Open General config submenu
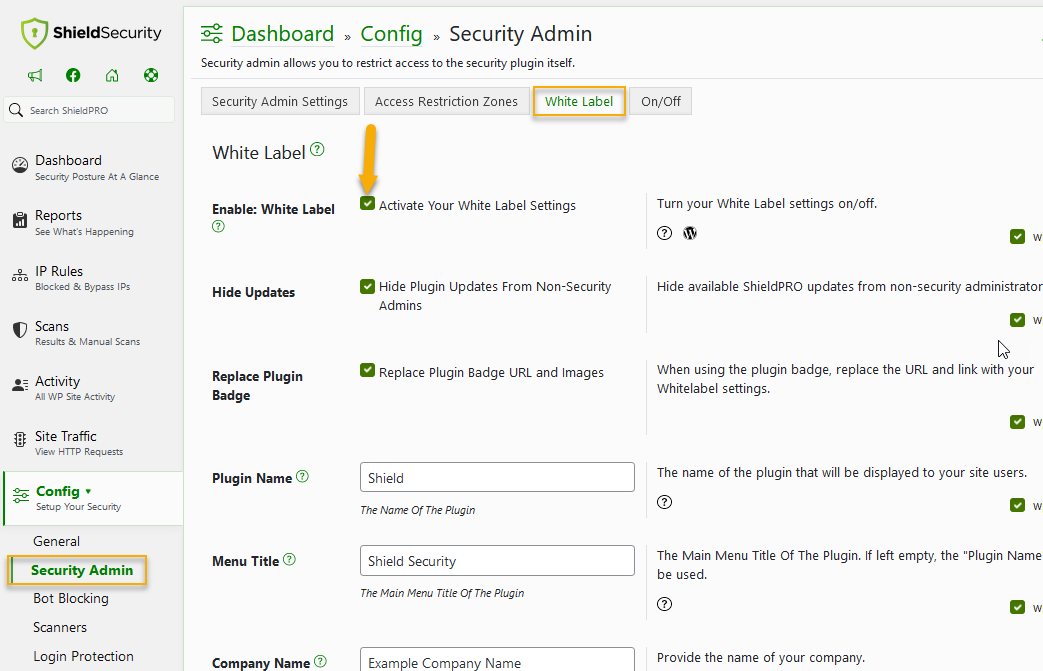 57,541
